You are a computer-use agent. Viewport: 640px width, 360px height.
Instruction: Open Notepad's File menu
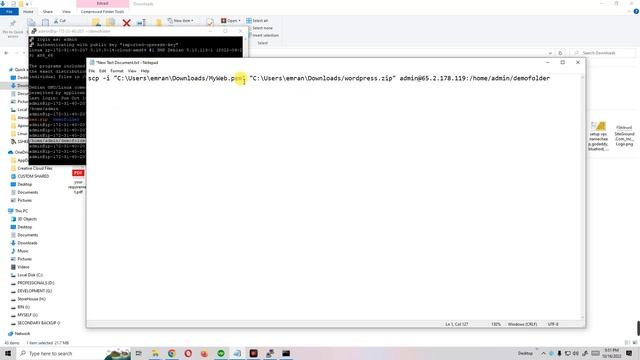coord(92,71)
